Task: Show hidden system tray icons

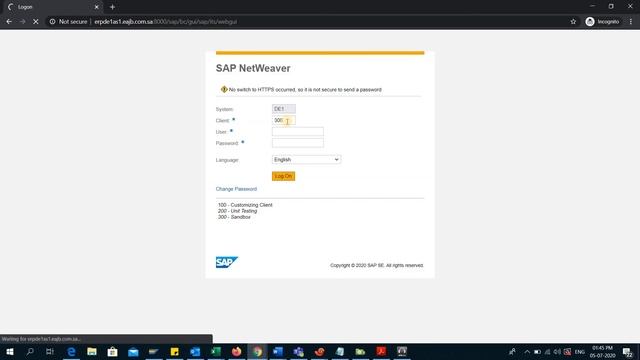Action: click(x=527, y=352)
